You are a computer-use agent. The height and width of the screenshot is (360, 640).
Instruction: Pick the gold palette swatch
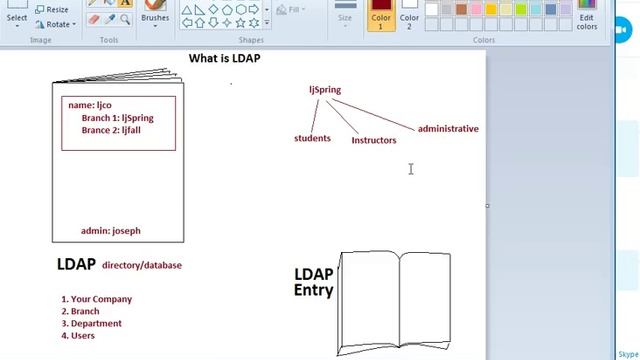491,9
